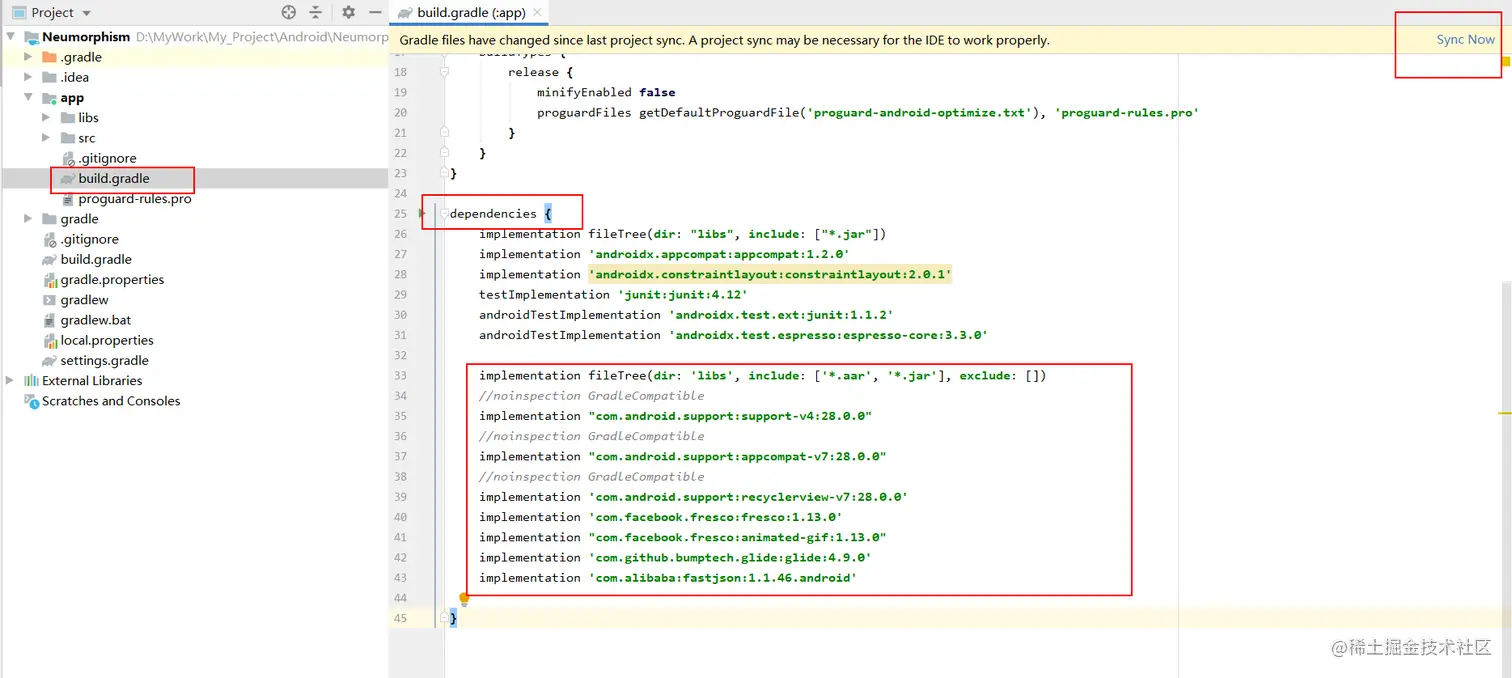The image size is (1512, 678).
Task: Fold the release block at line 18
Action: tap(444, 72)
